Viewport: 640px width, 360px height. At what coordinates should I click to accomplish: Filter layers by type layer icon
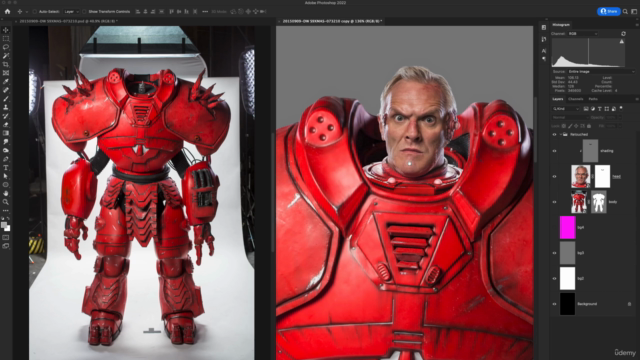600,109
